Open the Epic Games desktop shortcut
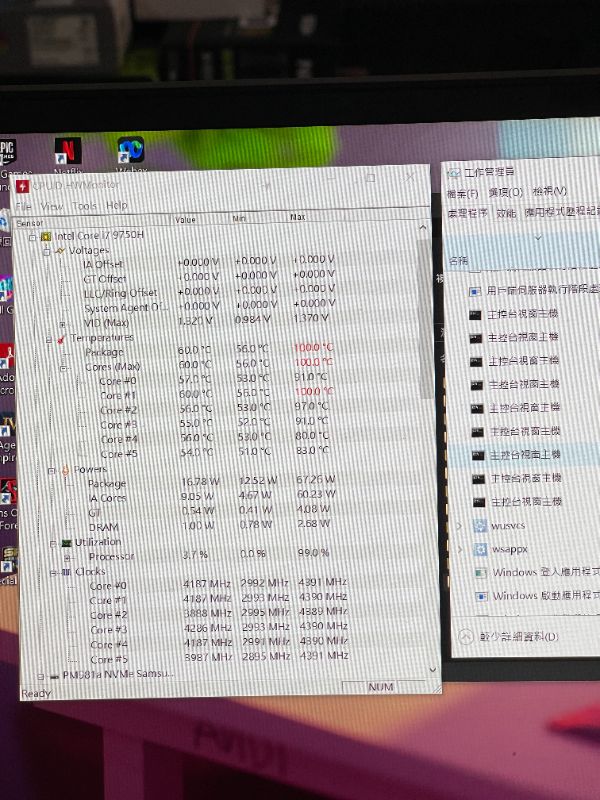Screen dimensions: 600x800 pyautogui.click(x=7, y=152)
